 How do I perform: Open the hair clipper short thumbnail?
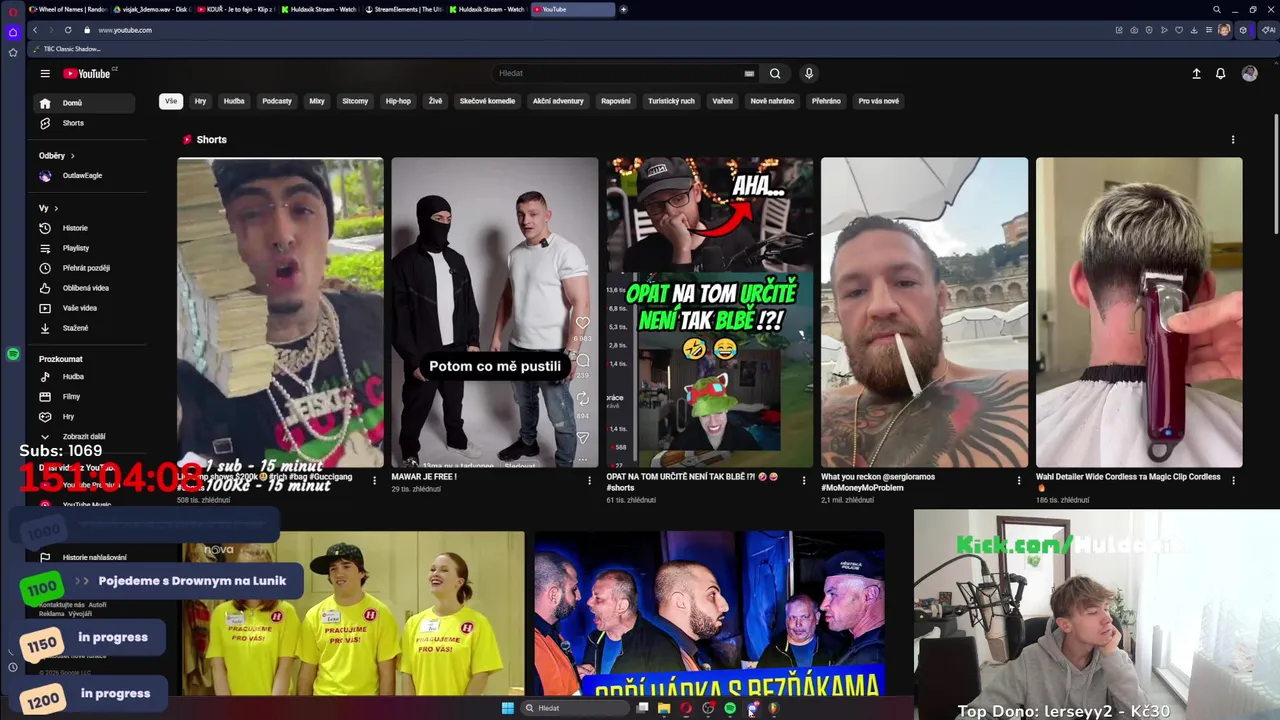click(x=1139, y=312)
